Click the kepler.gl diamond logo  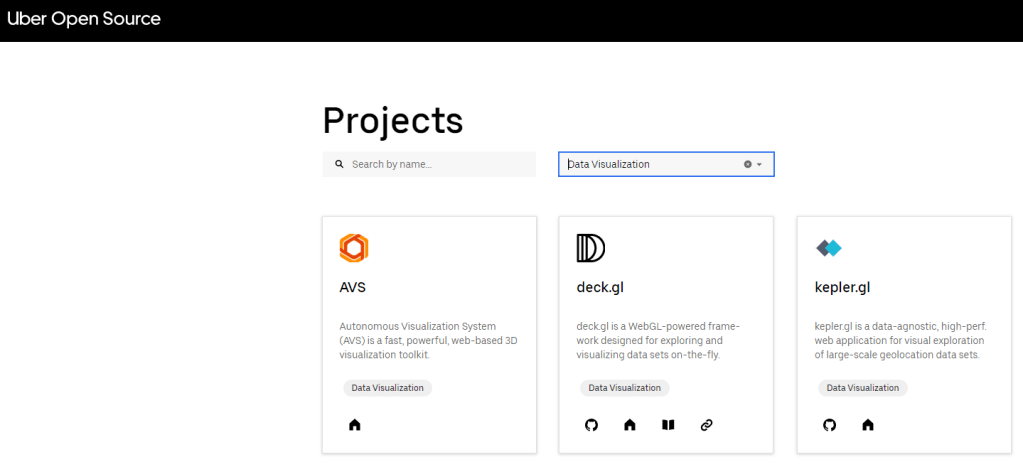[x=829, y=248]
